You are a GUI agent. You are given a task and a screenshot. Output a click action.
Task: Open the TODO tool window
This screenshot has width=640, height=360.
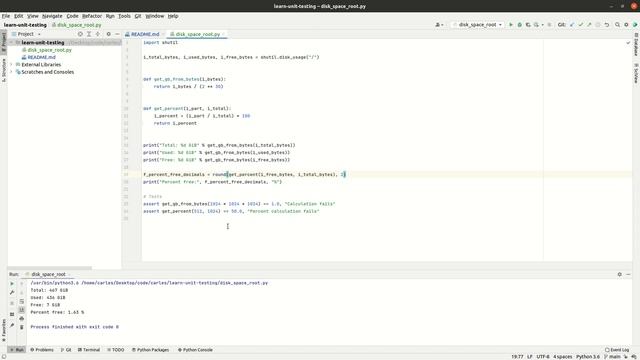(x=116, y=350)
